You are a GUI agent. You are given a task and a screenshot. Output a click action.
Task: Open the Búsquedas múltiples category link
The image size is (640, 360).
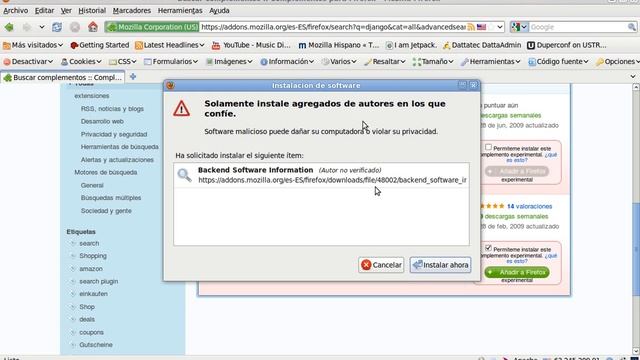coord(111,198)
